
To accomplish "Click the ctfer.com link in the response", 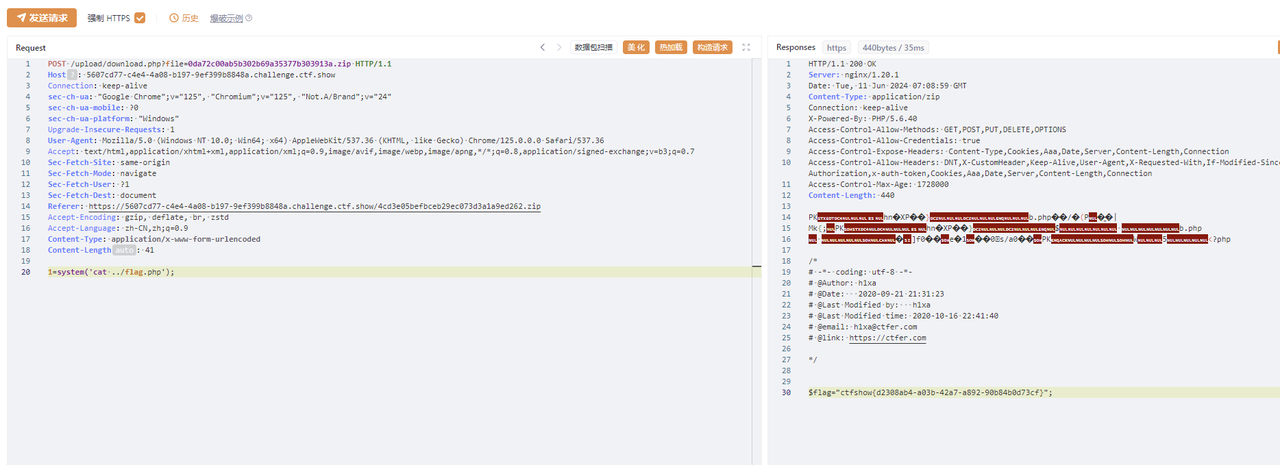I will click(x=887, y=338).
